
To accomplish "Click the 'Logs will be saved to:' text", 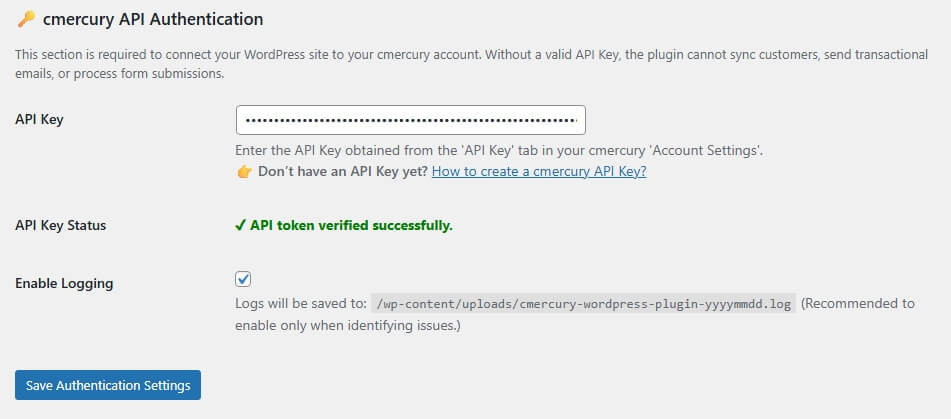I will click(300, 304).
